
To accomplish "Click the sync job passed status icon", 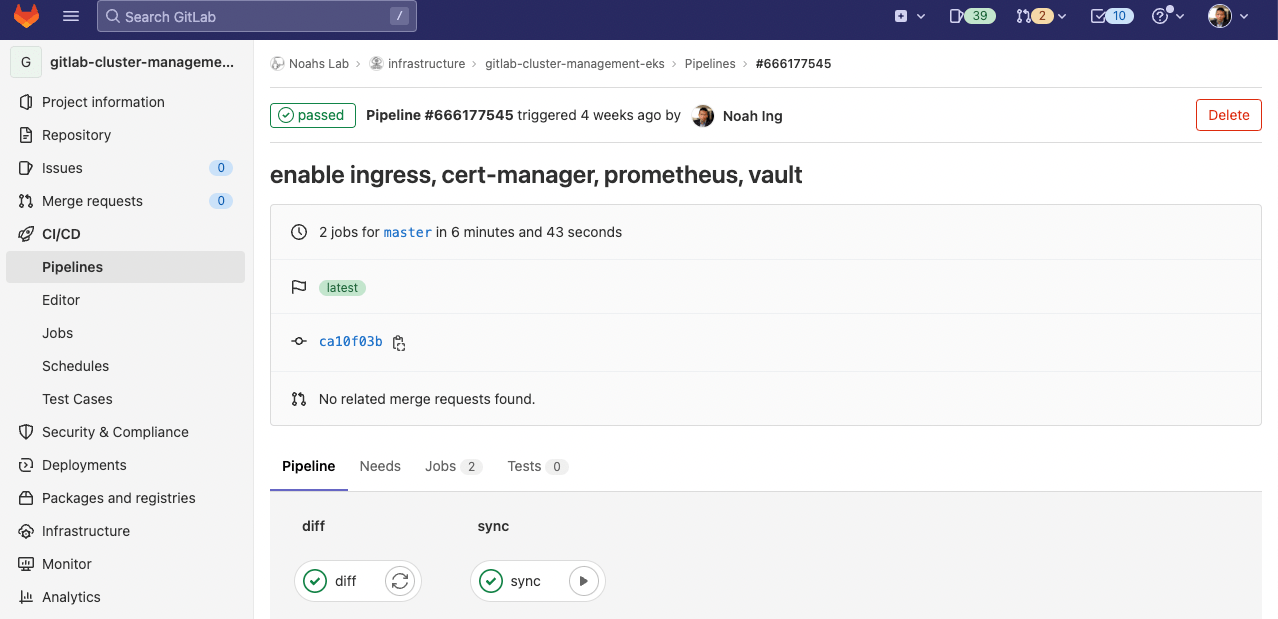I will (x=491, y=581).
